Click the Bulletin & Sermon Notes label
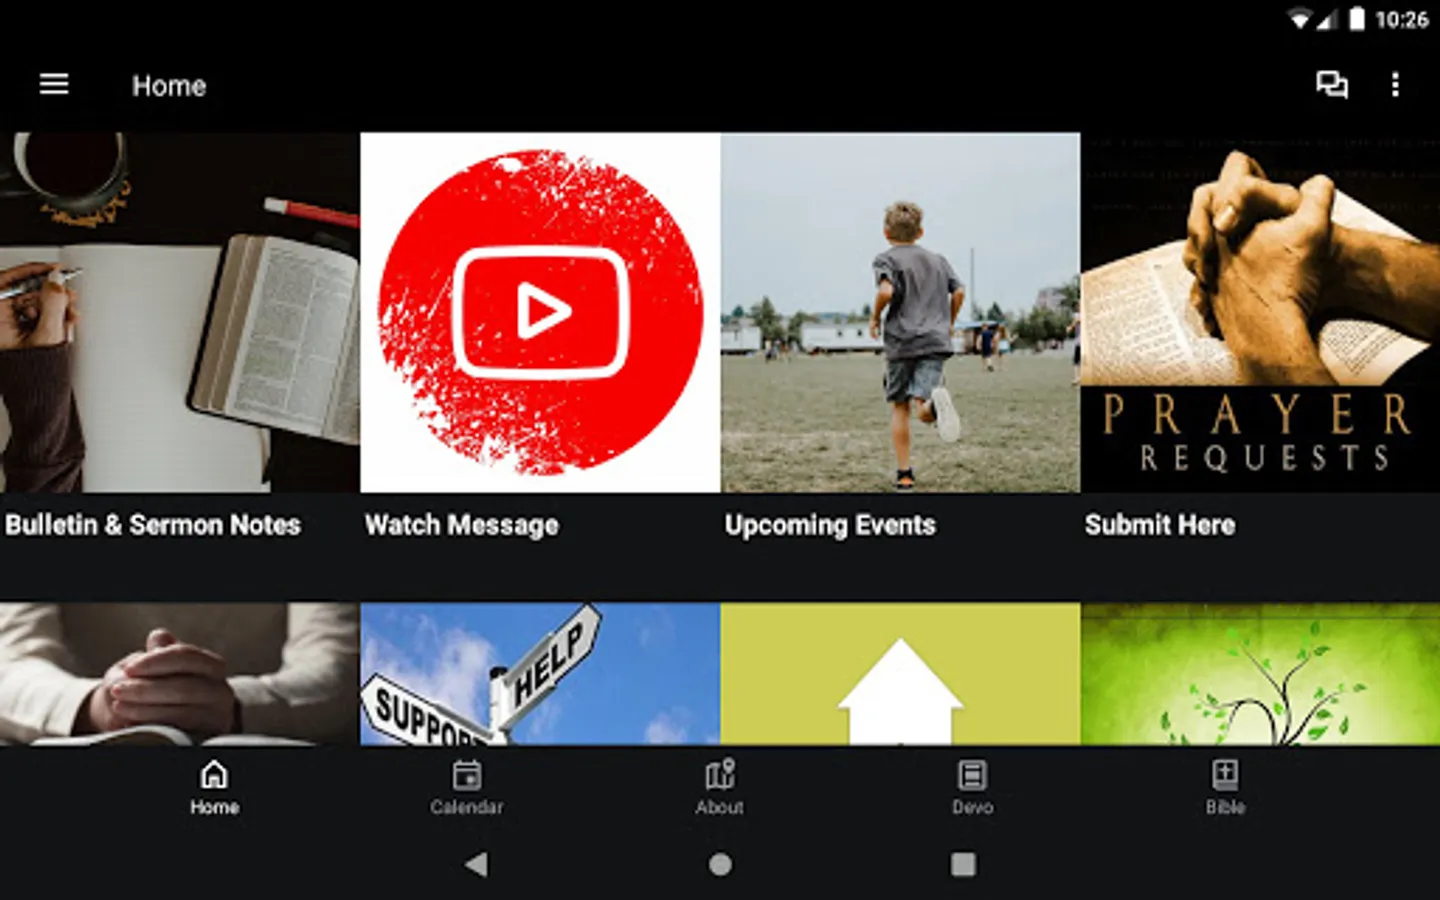 (x=153, y=525)
